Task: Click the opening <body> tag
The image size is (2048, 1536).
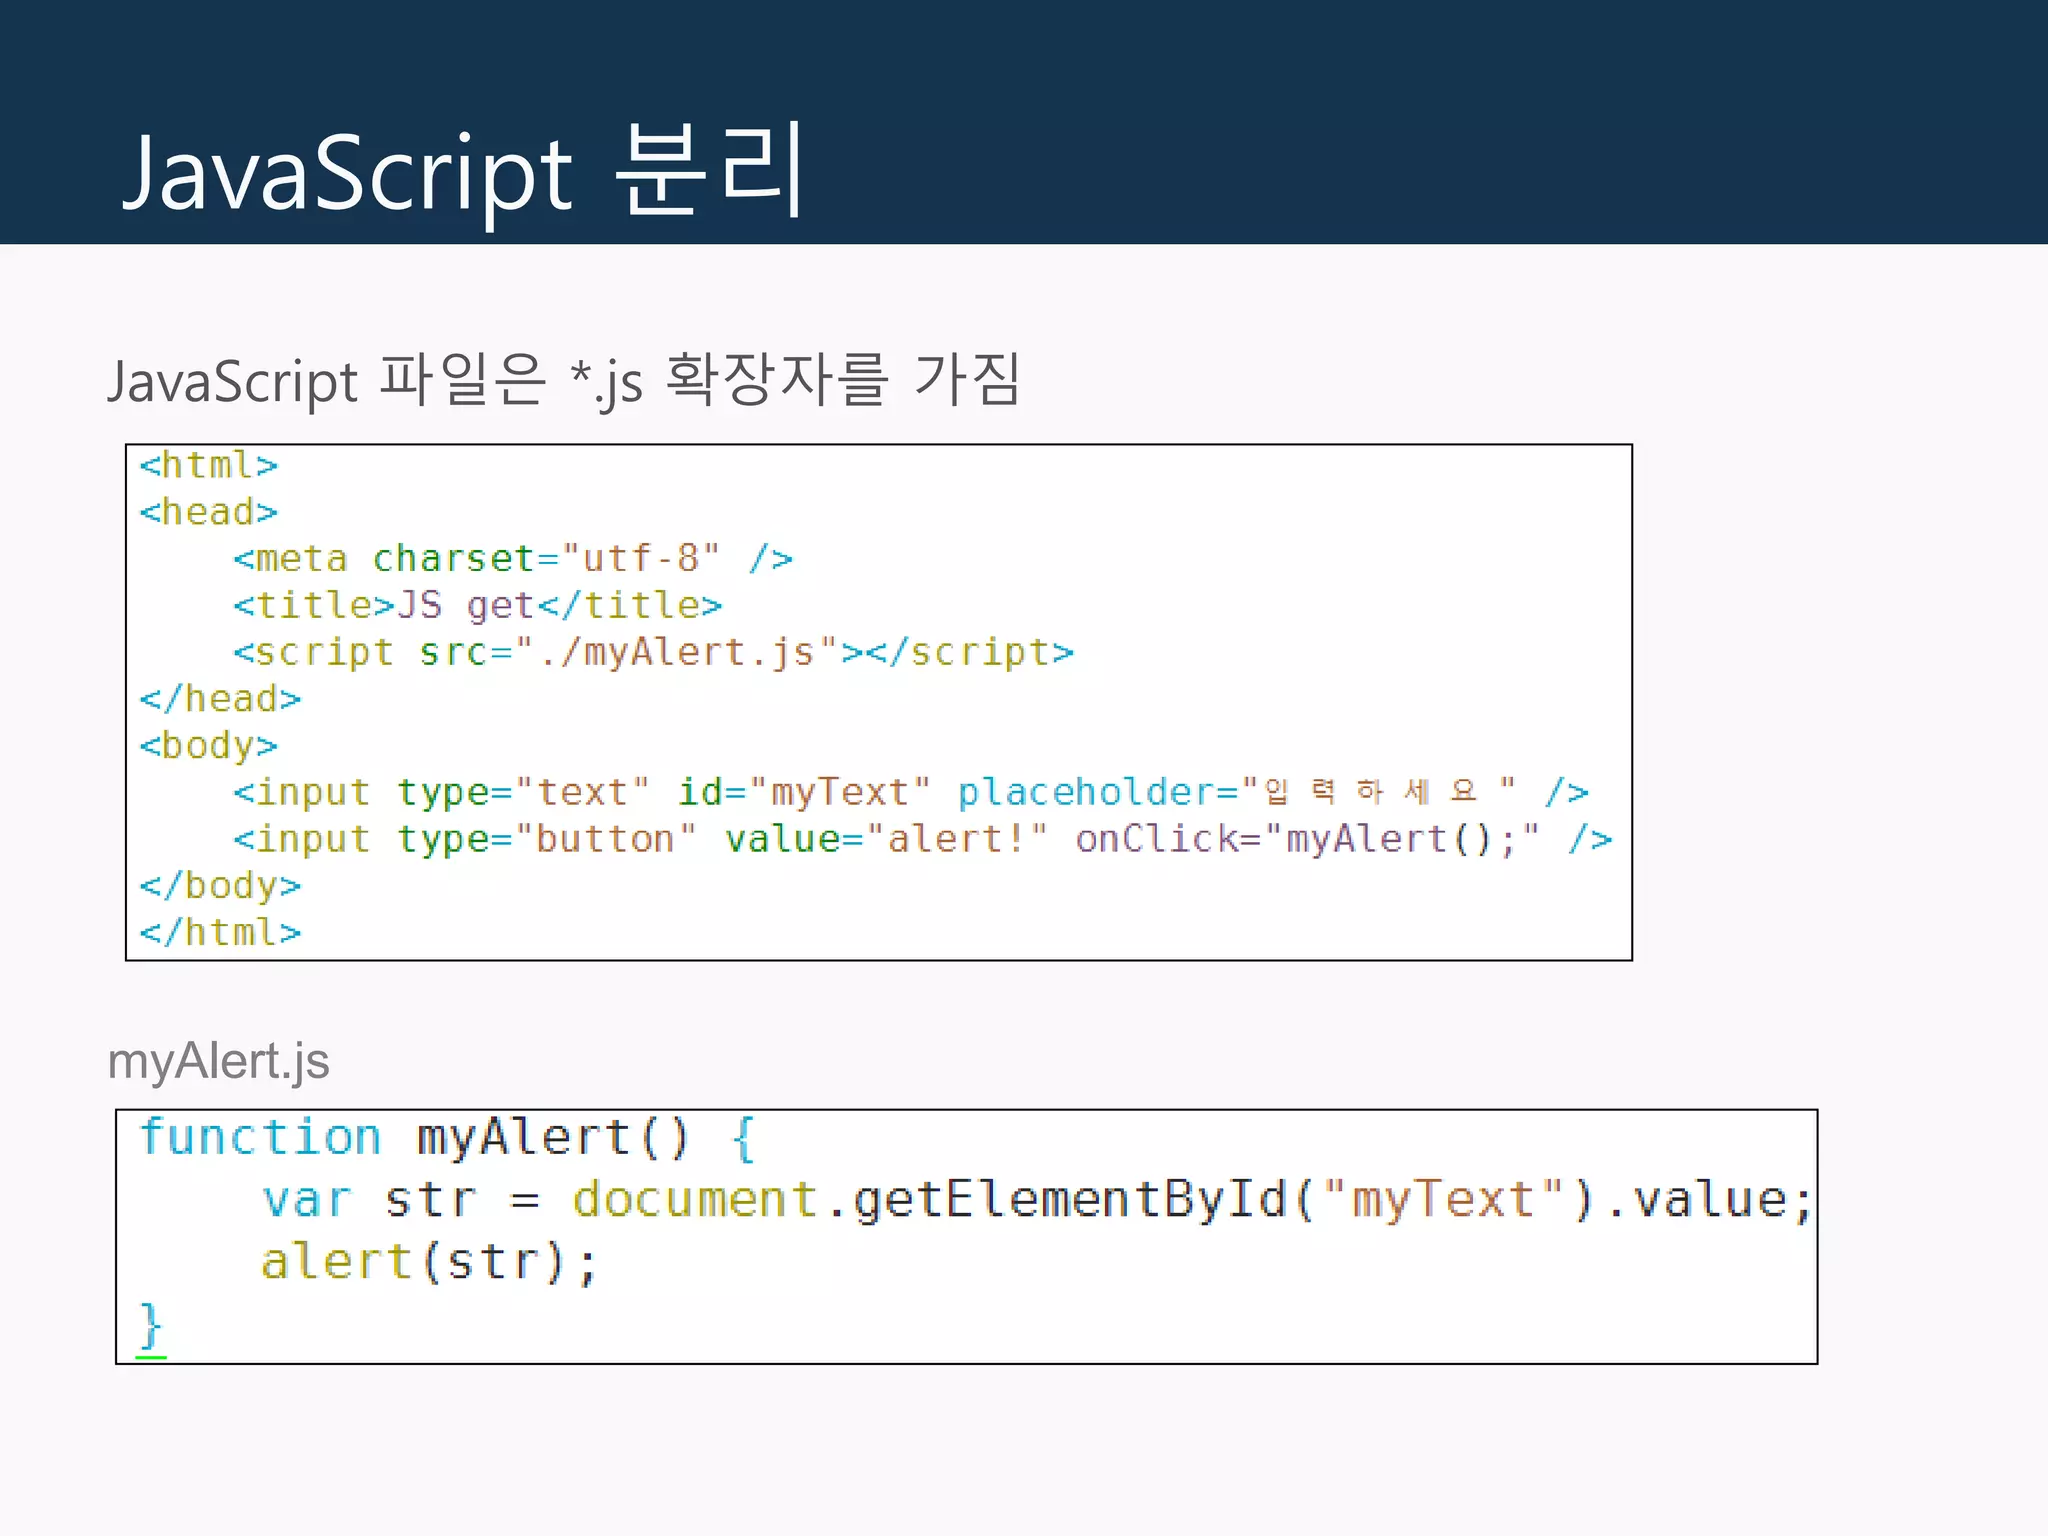Action: tap(208, 746)
